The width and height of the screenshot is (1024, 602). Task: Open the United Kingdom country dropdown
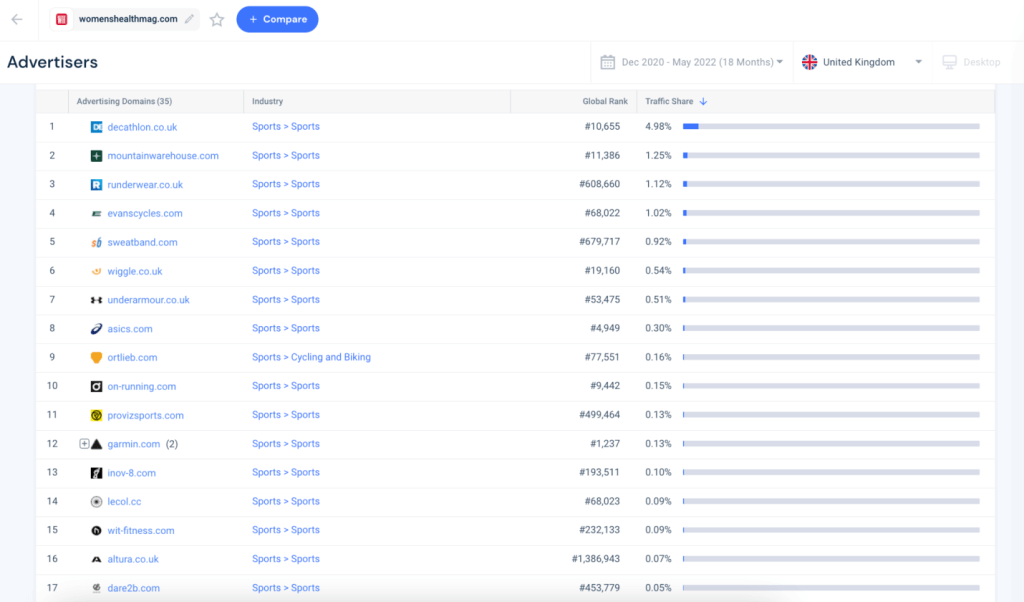pyautogui.click(x=863, y=62)
